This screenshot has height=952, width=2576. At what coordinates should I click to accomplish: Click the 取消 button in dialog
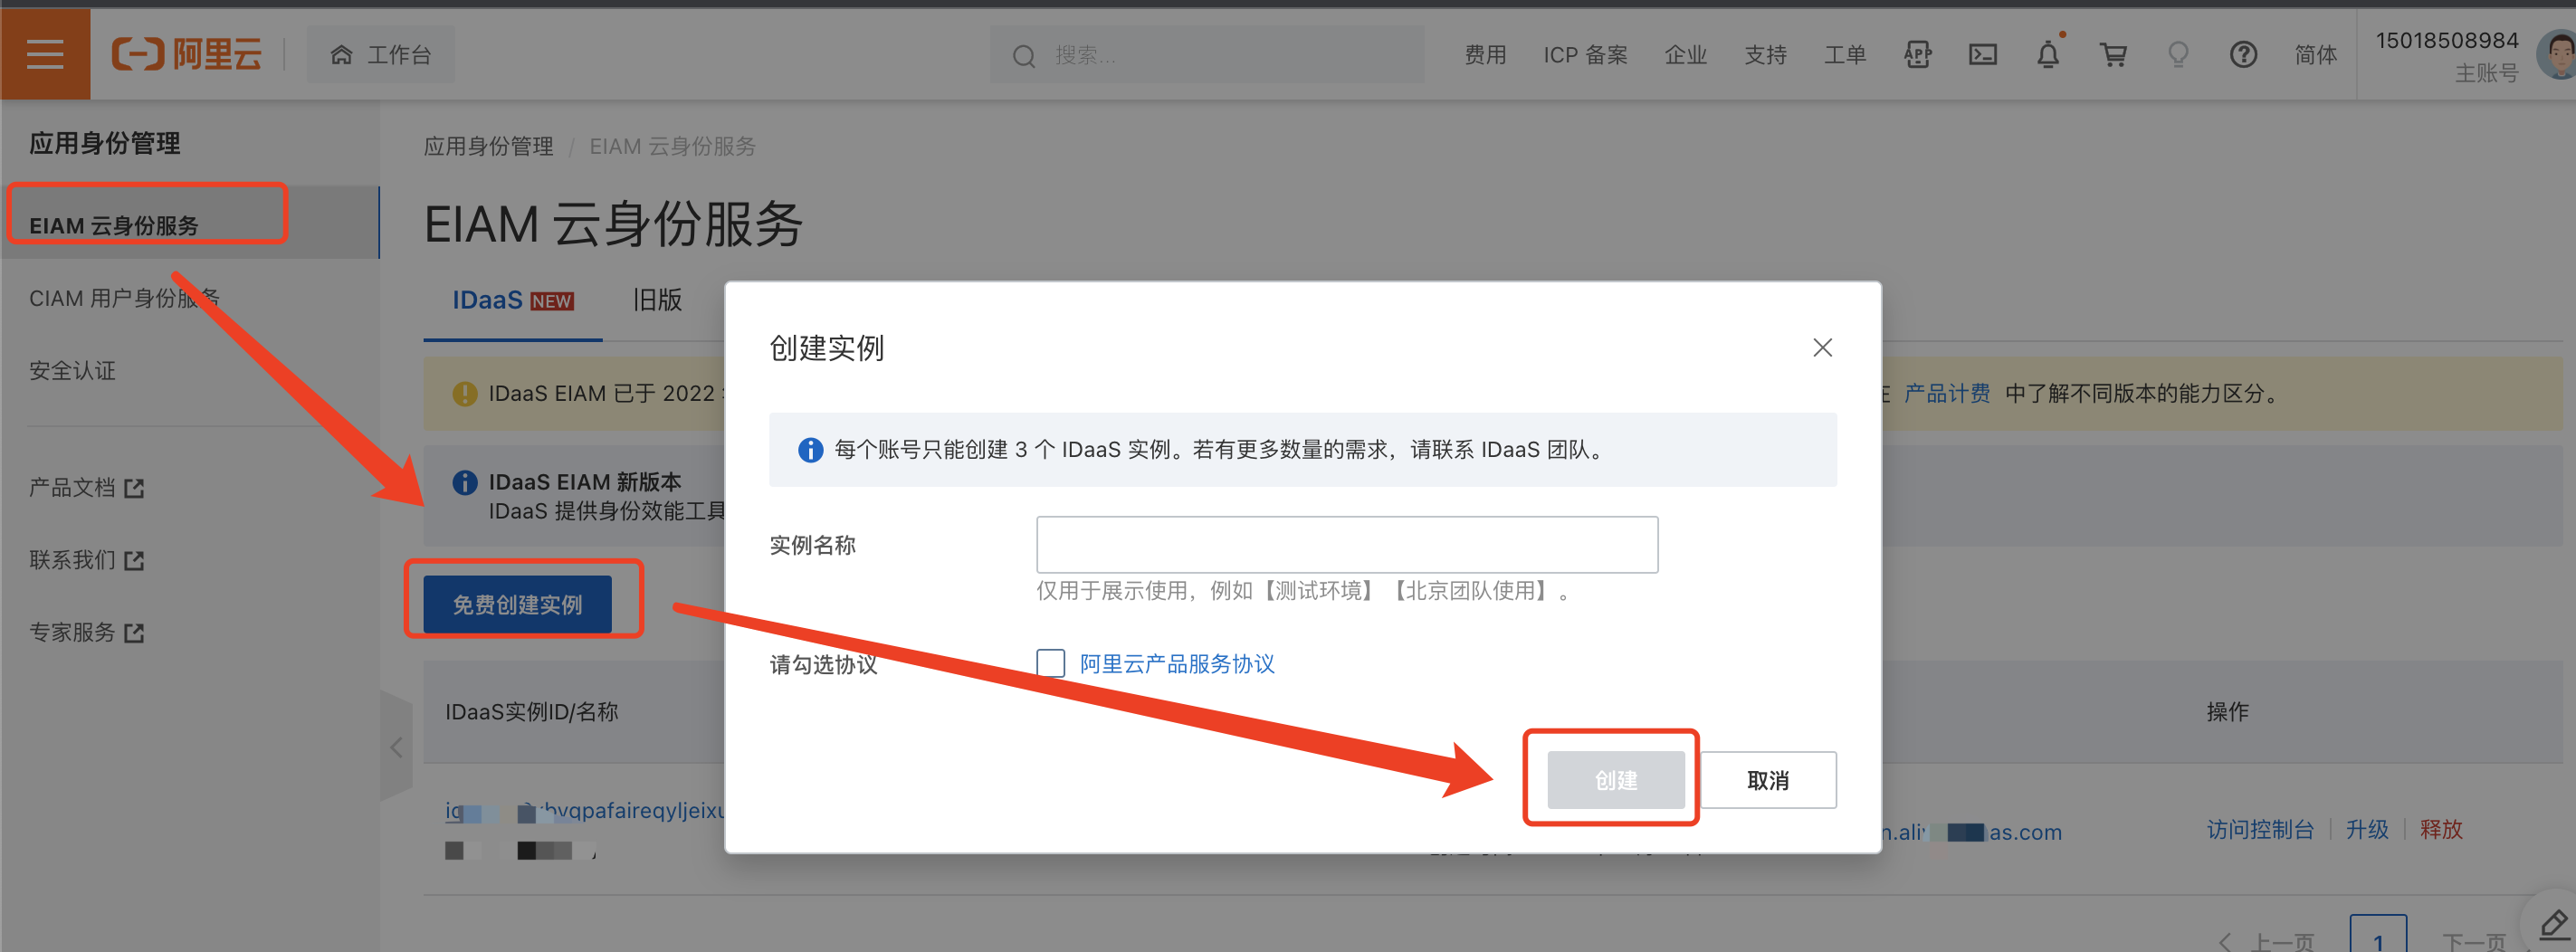(x=1767, y=780)
